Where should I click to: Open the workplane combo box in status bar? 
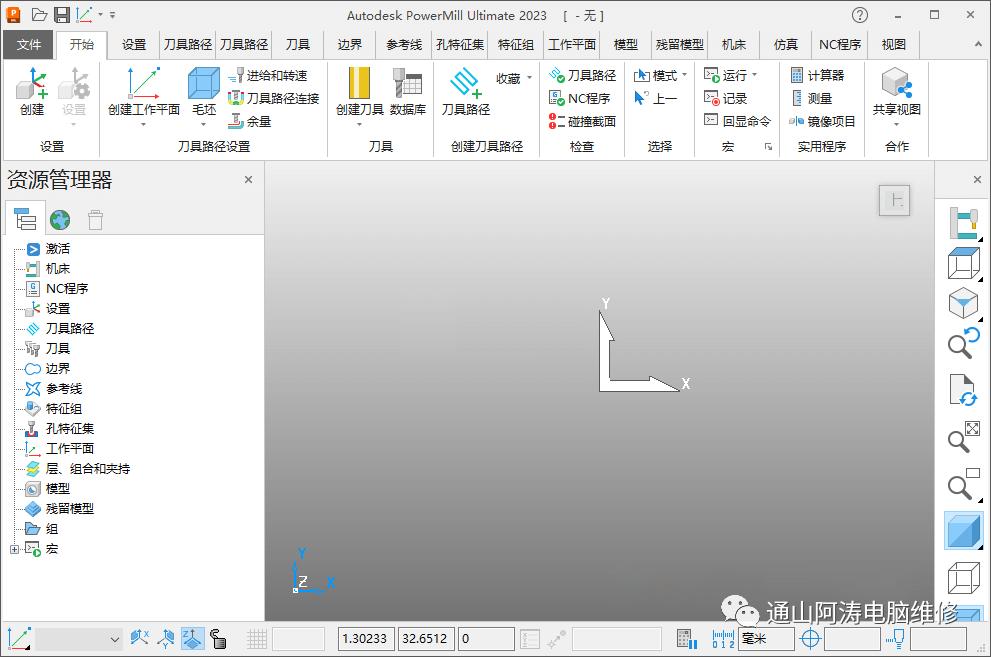(78, 639)
